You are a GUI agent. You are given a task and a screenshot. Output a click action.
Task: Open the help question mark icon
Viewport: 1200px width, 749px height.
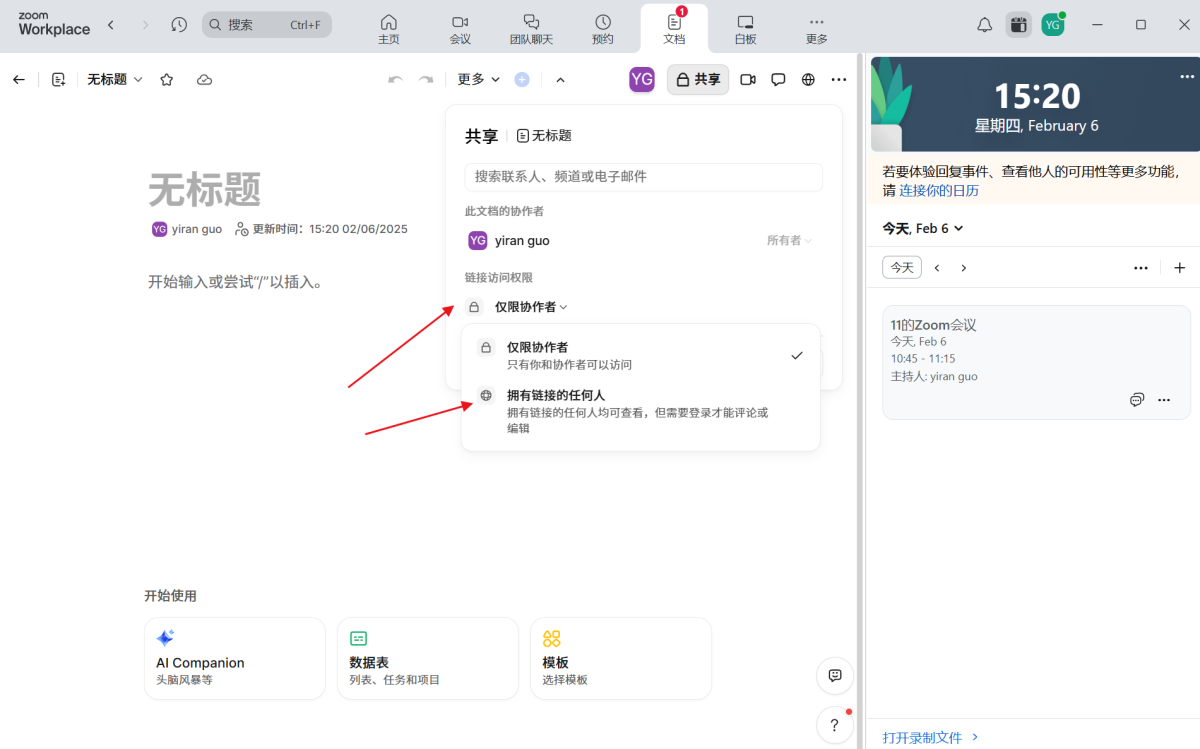(835, 724)
